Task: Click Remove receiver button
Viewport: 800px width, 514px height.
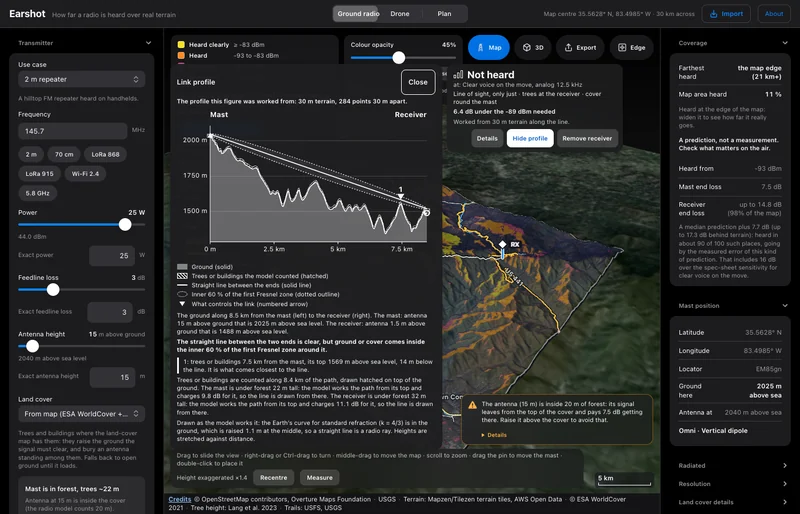Action: (587, 138)
